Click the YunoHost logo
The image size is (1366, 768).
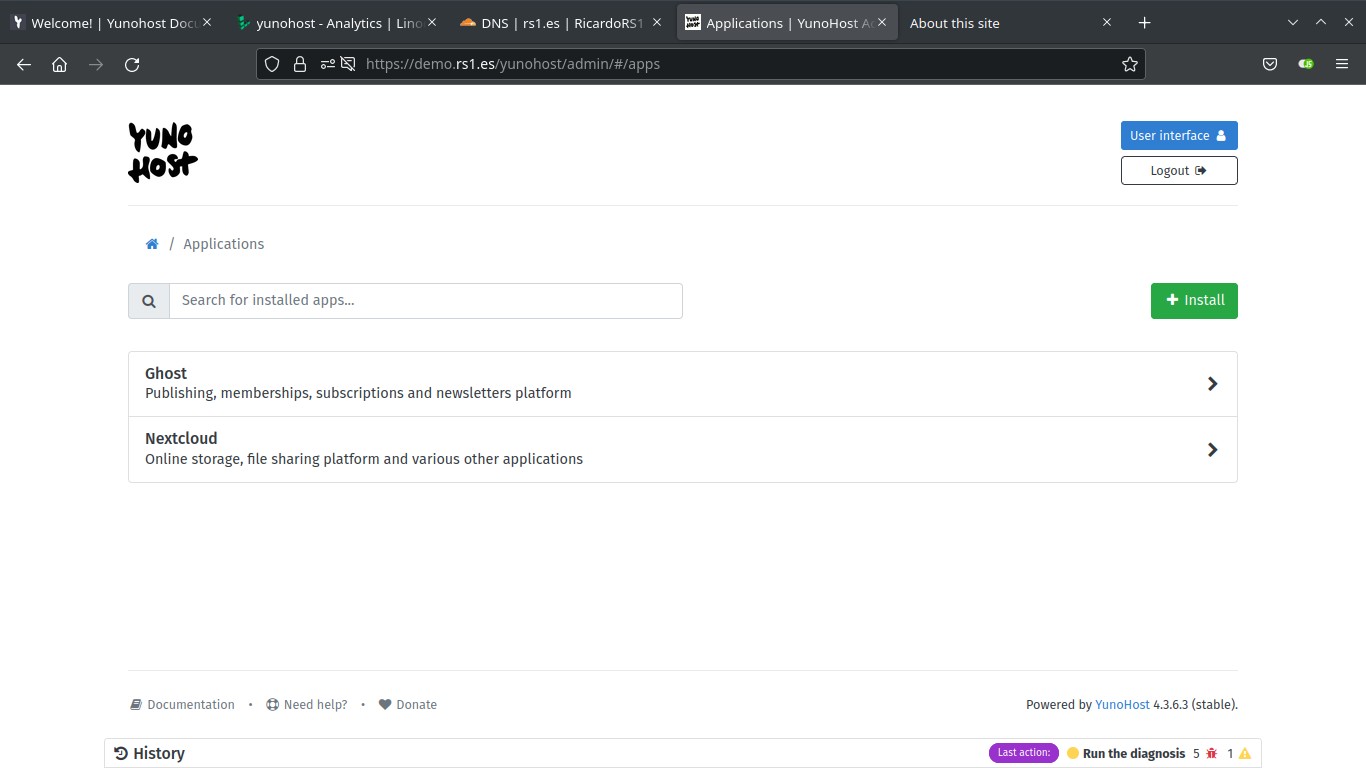[x=162, y=152]
